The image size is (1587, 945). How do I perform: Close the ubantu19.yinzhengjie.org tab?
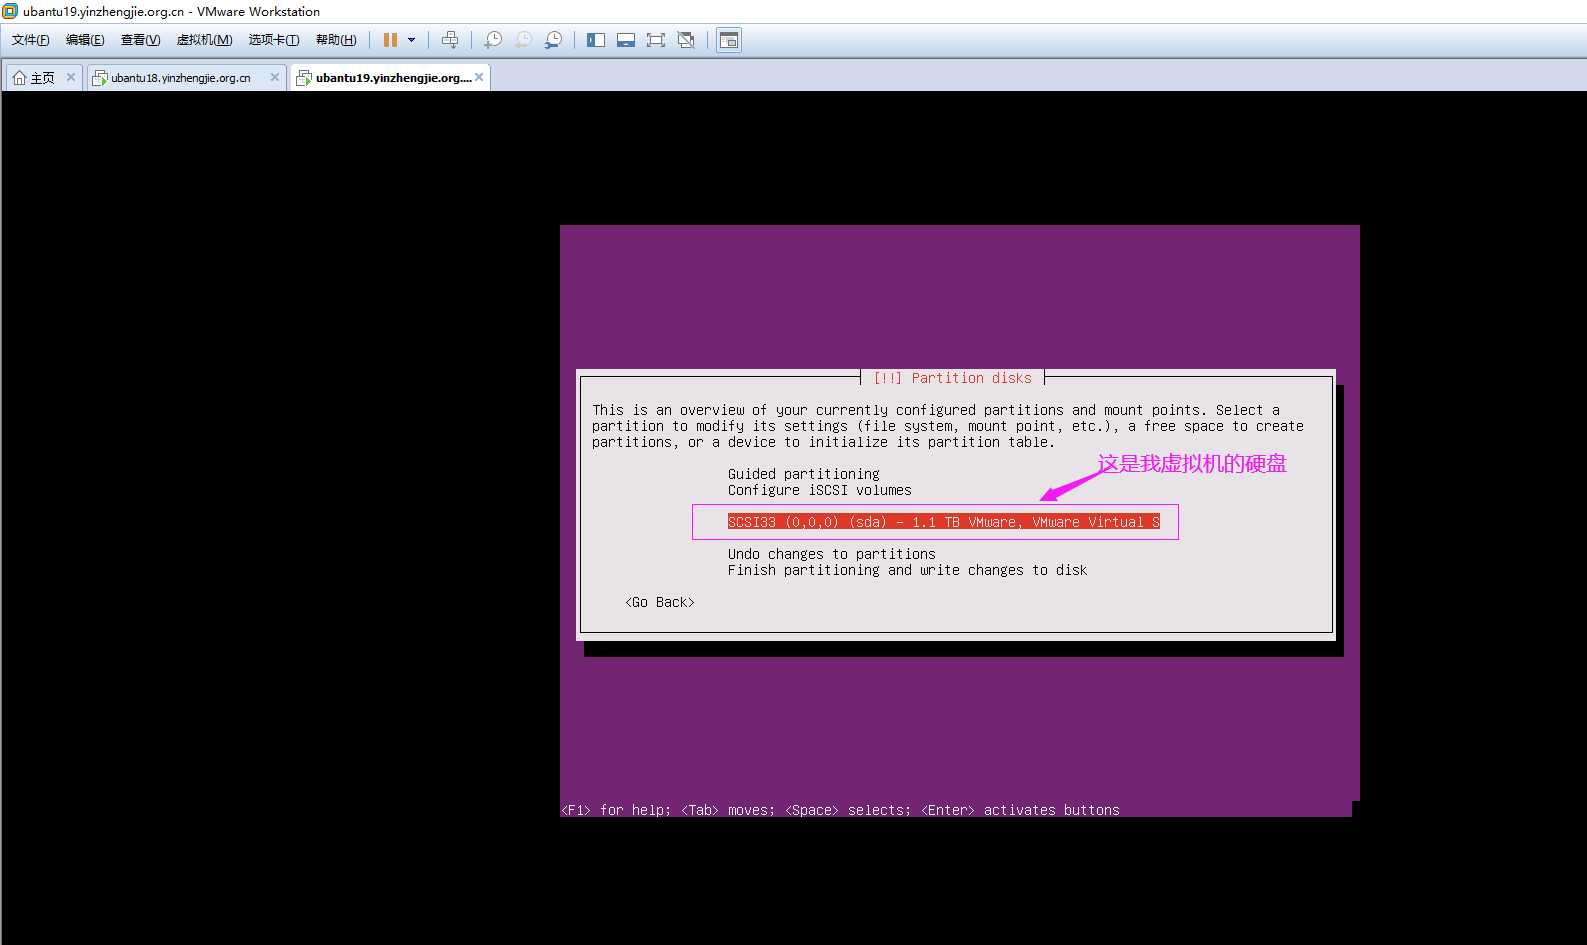click(x=479, y=77)
